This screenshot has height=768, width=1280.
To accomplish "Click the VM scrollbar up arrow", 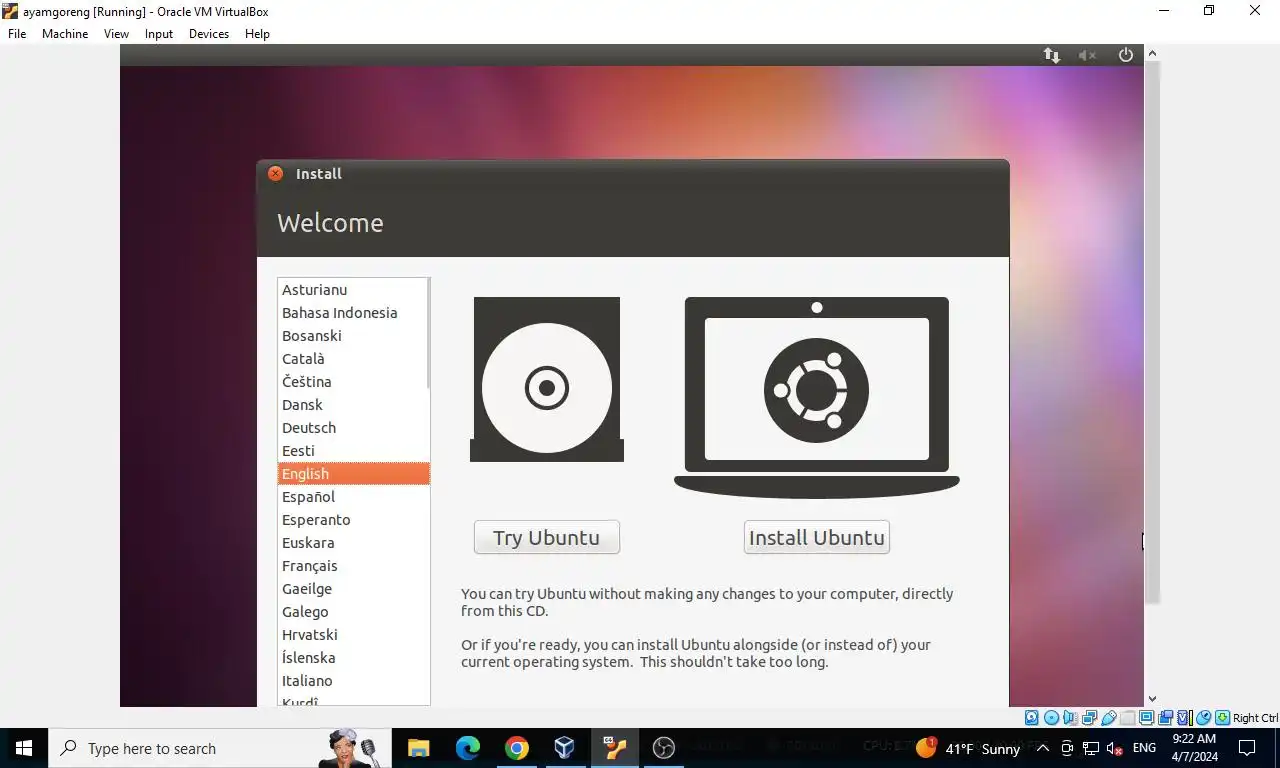I will (1152, 53).
